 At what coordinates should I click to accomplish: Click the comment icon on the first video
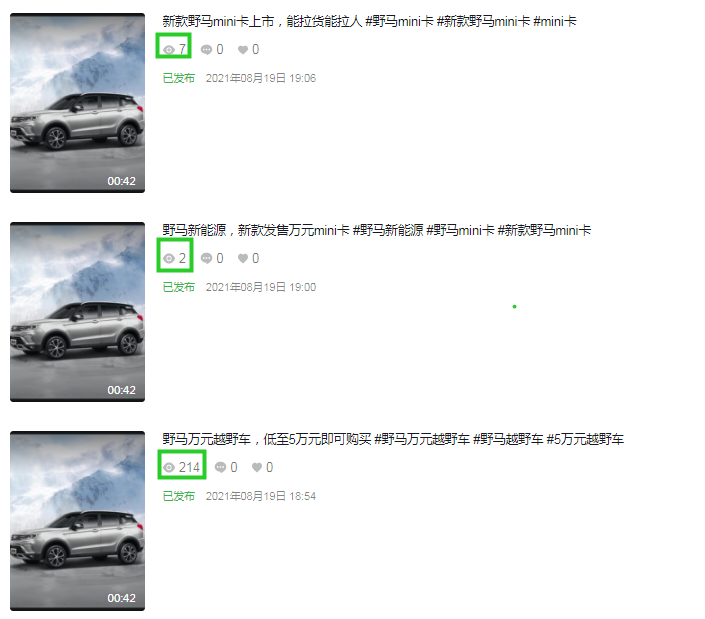click(x=206, y=49)
